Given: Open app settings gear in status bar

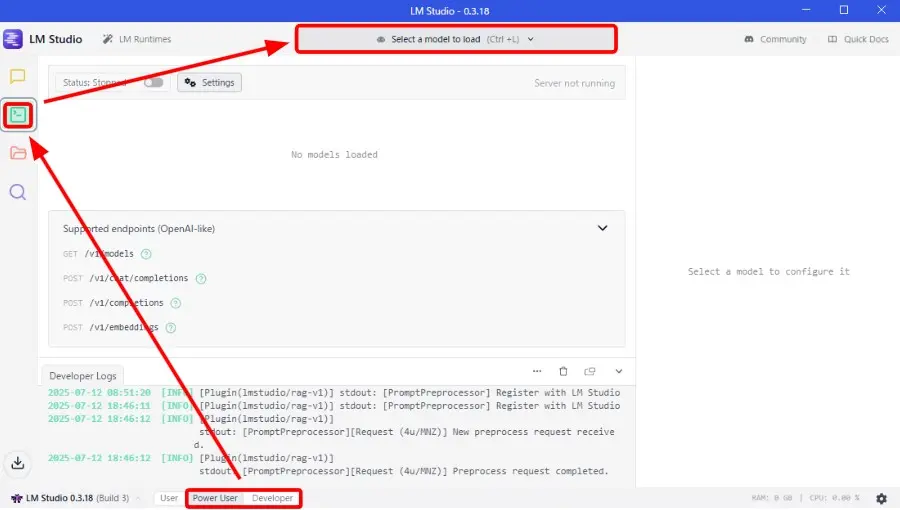Looking at the screenshot, I should 882,498.
